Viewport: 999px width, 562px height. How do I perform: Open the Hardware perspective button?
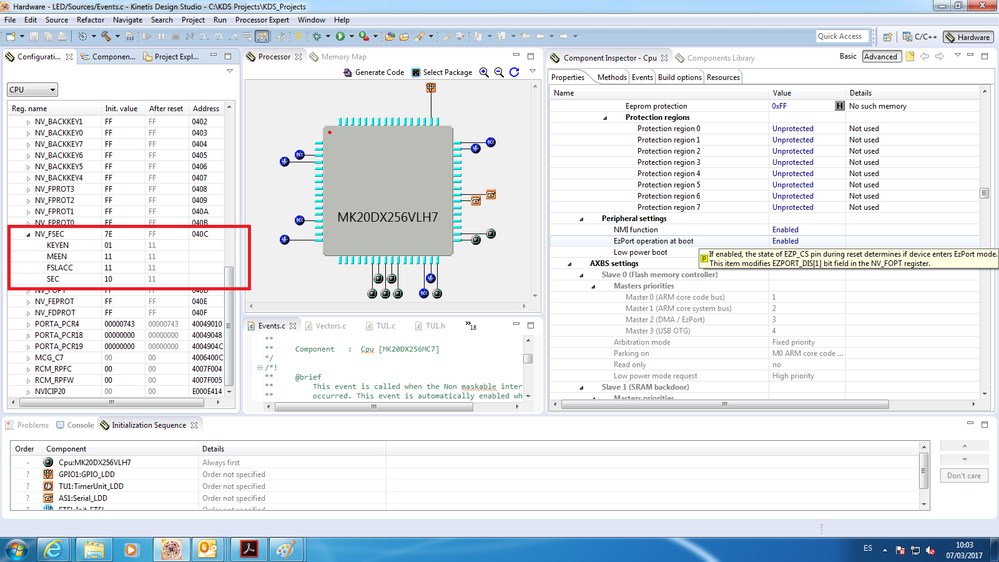(x=967, y=37)
